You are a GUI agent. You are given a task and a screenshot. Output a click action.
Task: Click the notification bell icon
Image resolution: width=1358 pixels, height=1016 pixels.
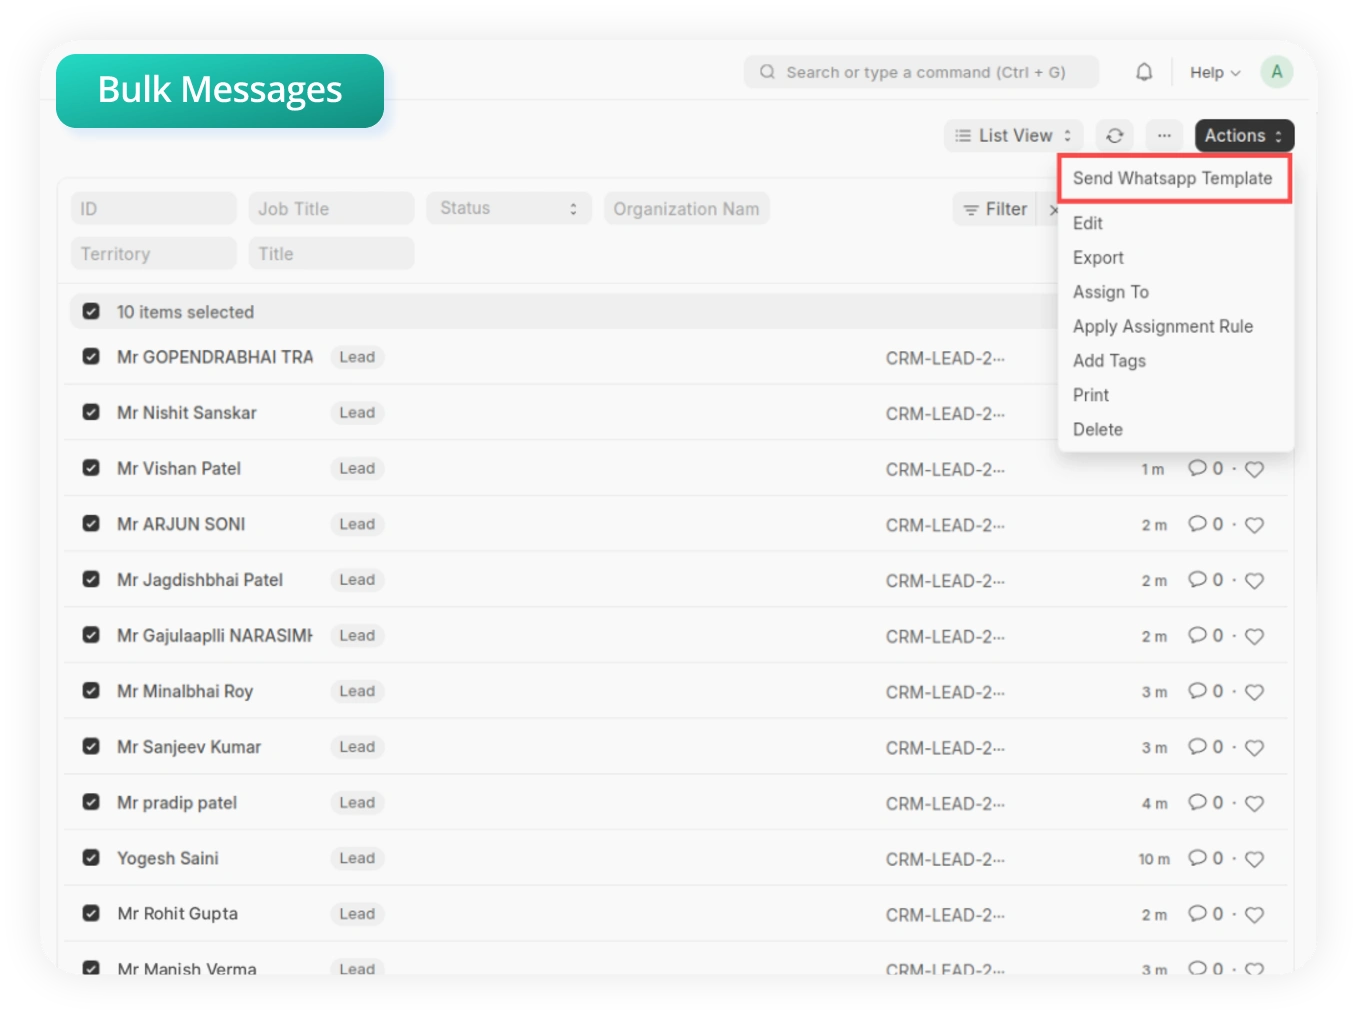point(1144,72)
